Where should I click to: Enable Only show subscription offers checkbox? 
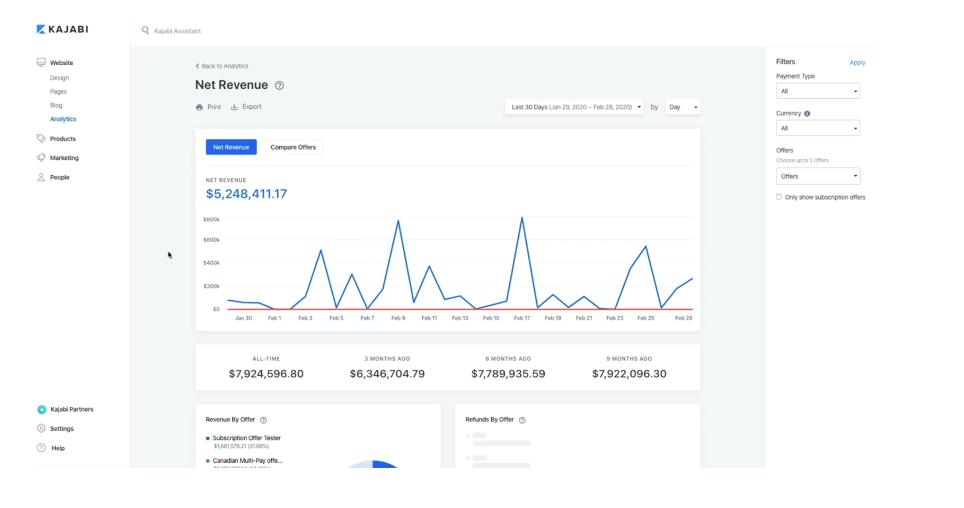coord(779,197)
